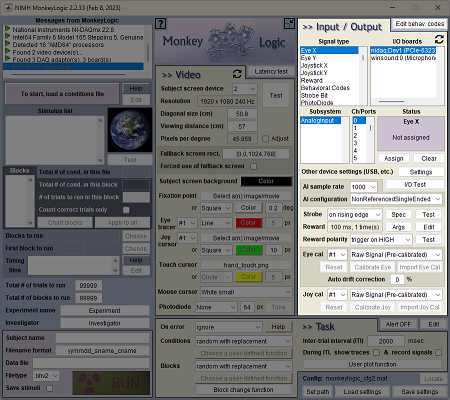
Task: Expand the On error dropdown
Action: [228, 327]
